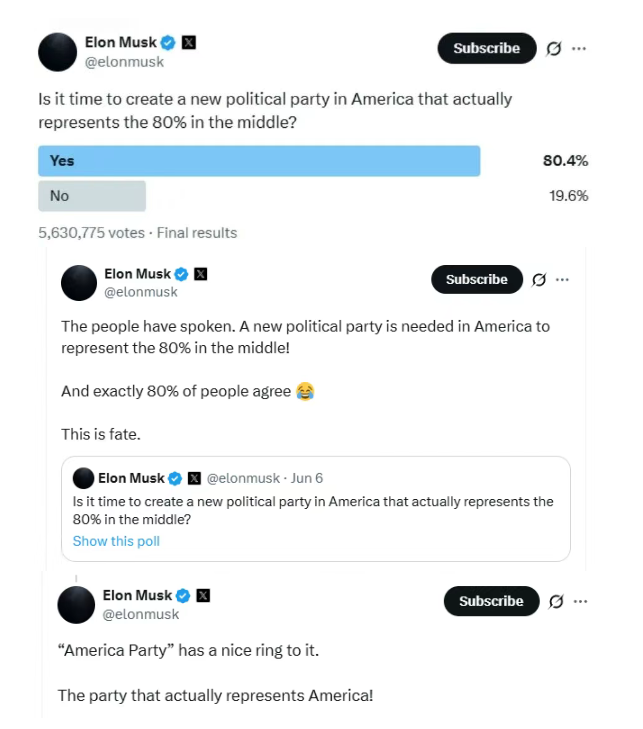Click small avatar inside the quoted tweet
This screenshot has width=643, height=729.
[83, 478]
